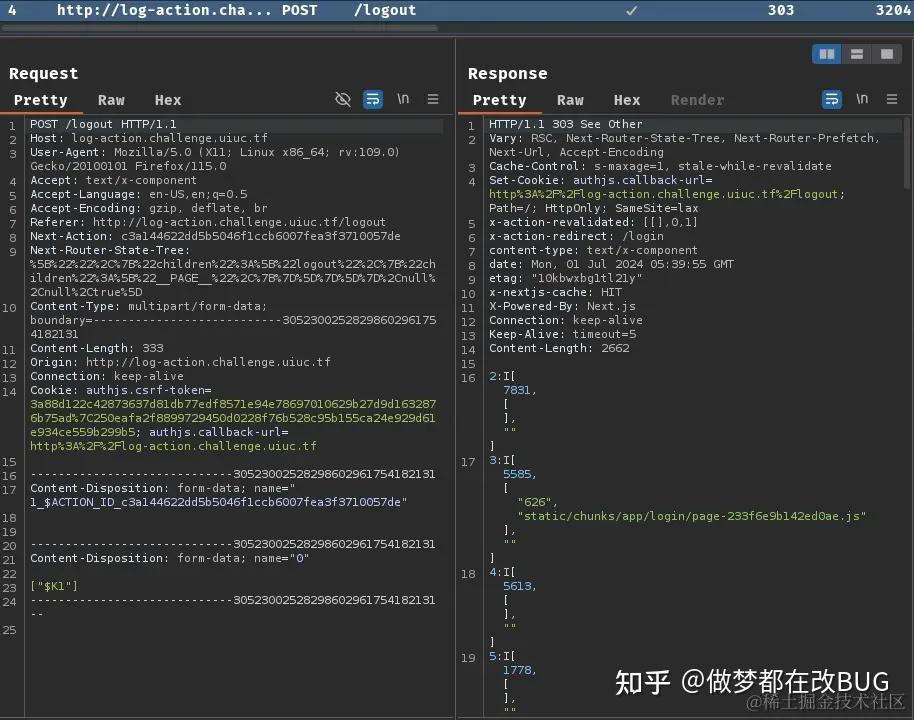Switch to Request Hex tab

[168, 100]
